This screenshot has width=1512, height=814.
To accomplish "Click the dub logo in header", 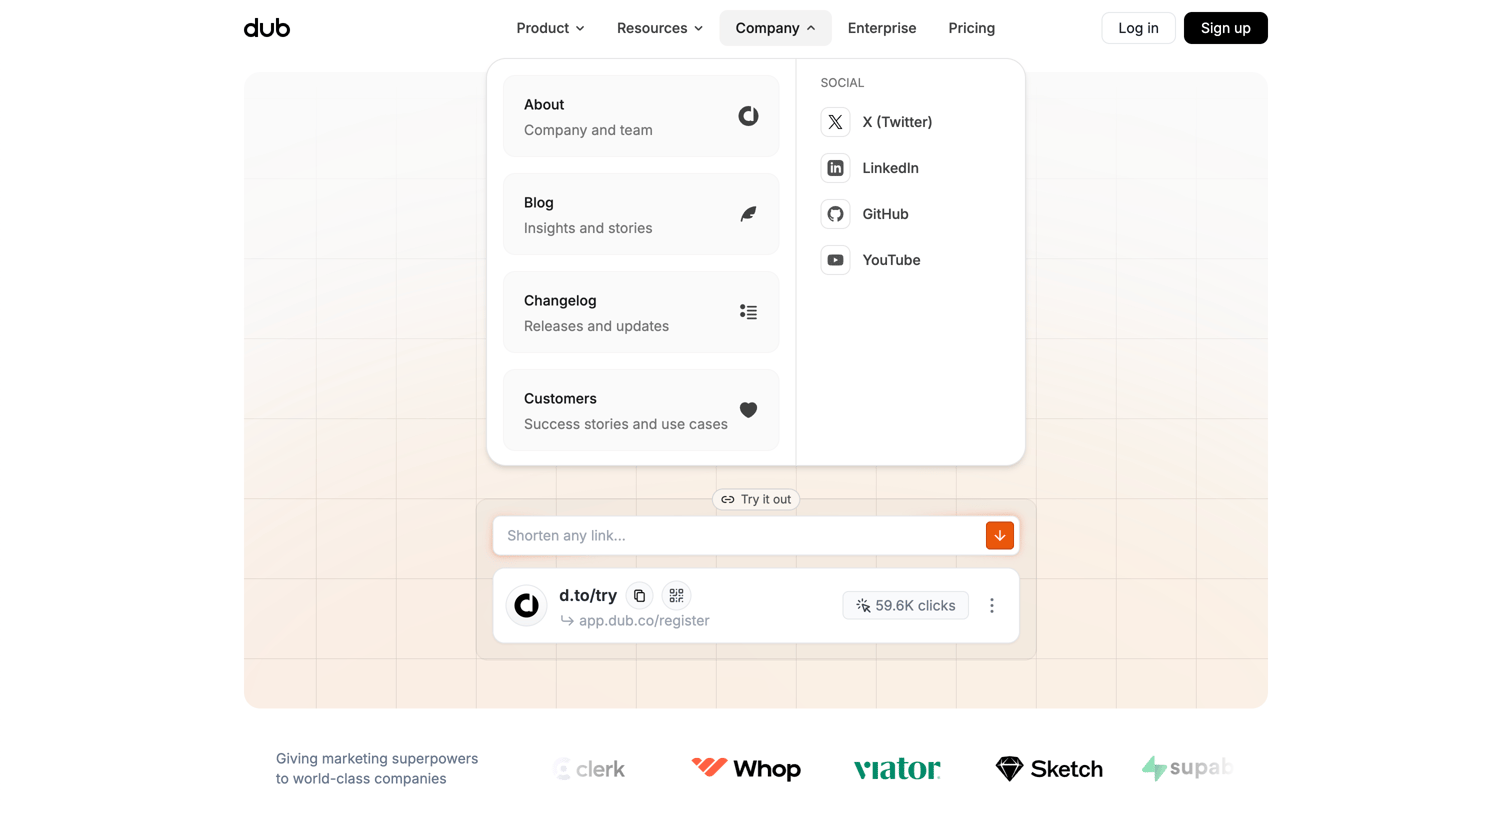I will click(267, 28).
